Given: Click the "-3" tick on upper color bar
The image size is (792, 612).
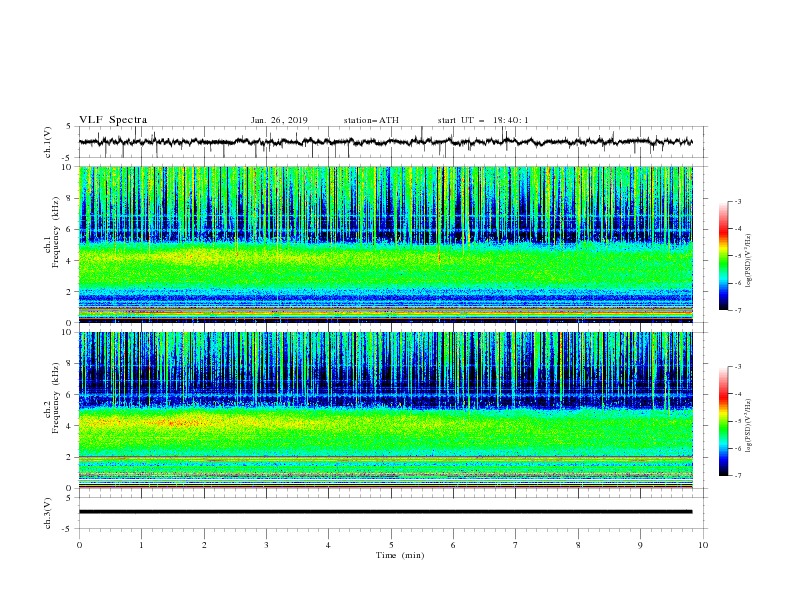Looking at the screenshot, I should (x=737, y=201).
